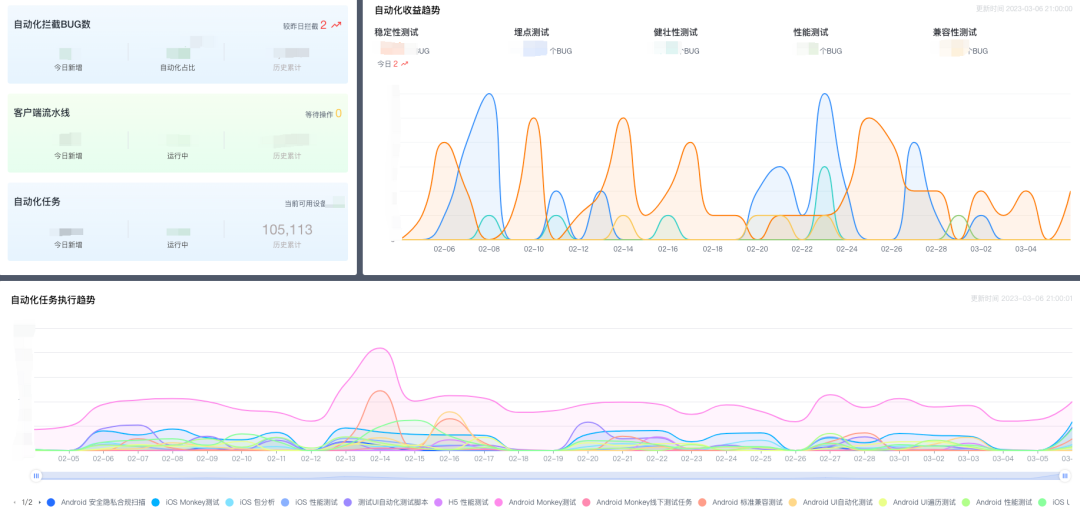The width and height of the screenshot is (1080, 513).
Task: Toggle Android Monkey线下测试任务 legend series
Action: click(636, 503)
